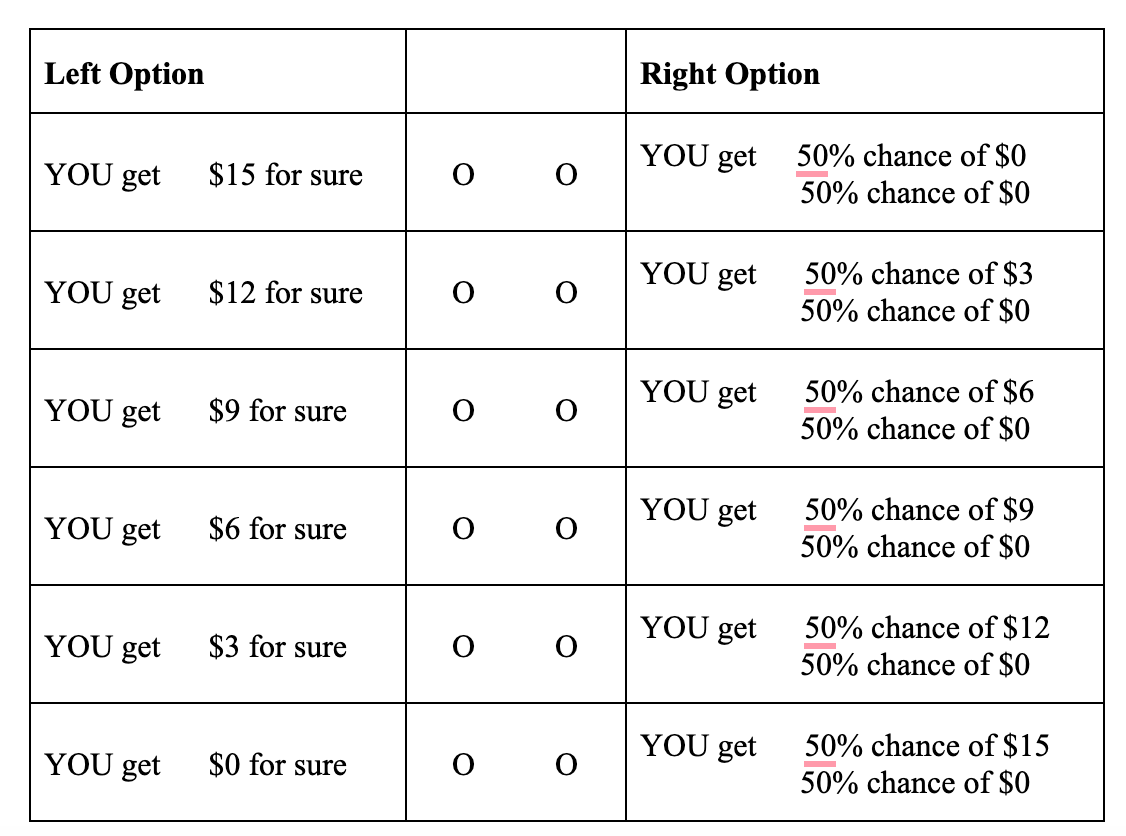Pick right circle for 50% chance of $6

(566, 412)
